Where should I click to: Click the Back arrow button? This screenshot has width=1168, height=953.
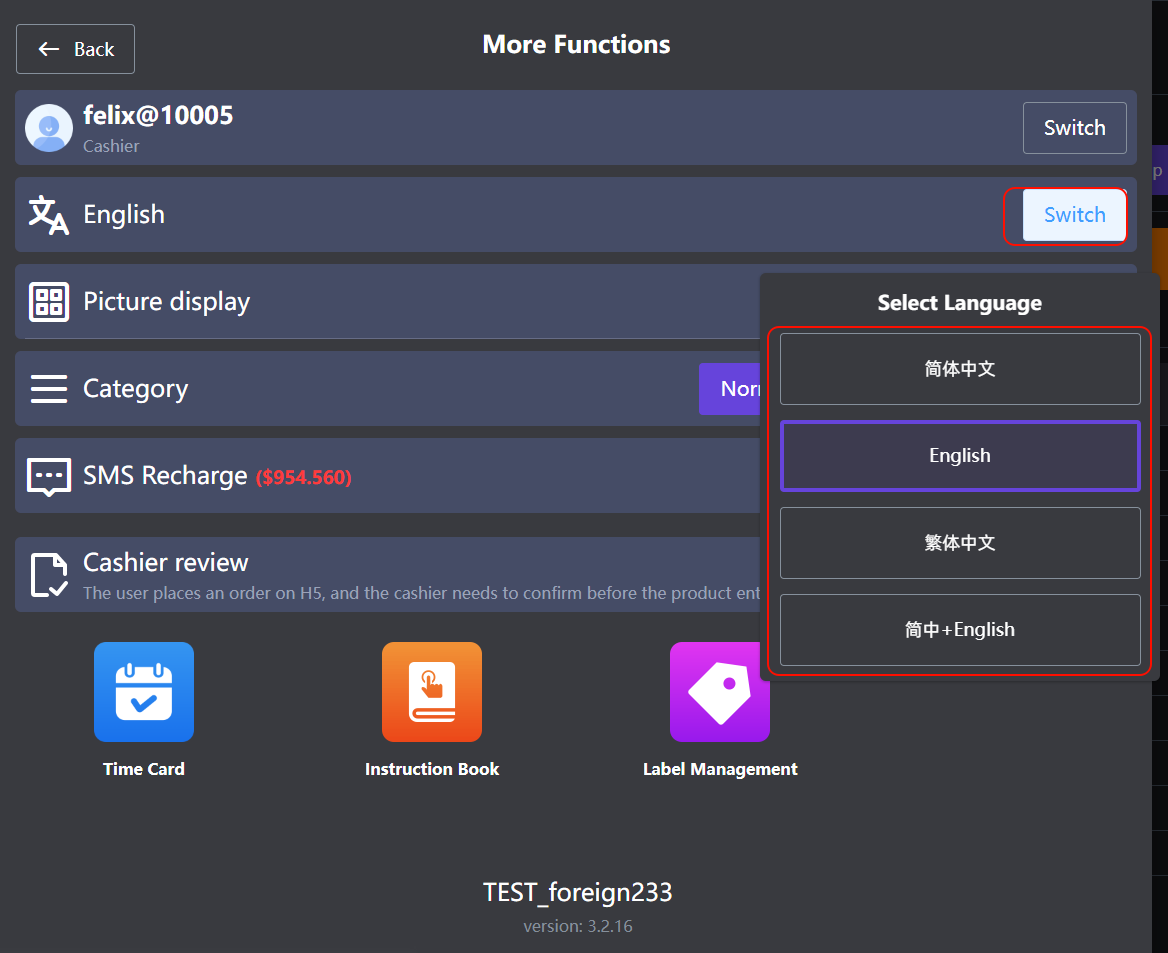point(75,49)
